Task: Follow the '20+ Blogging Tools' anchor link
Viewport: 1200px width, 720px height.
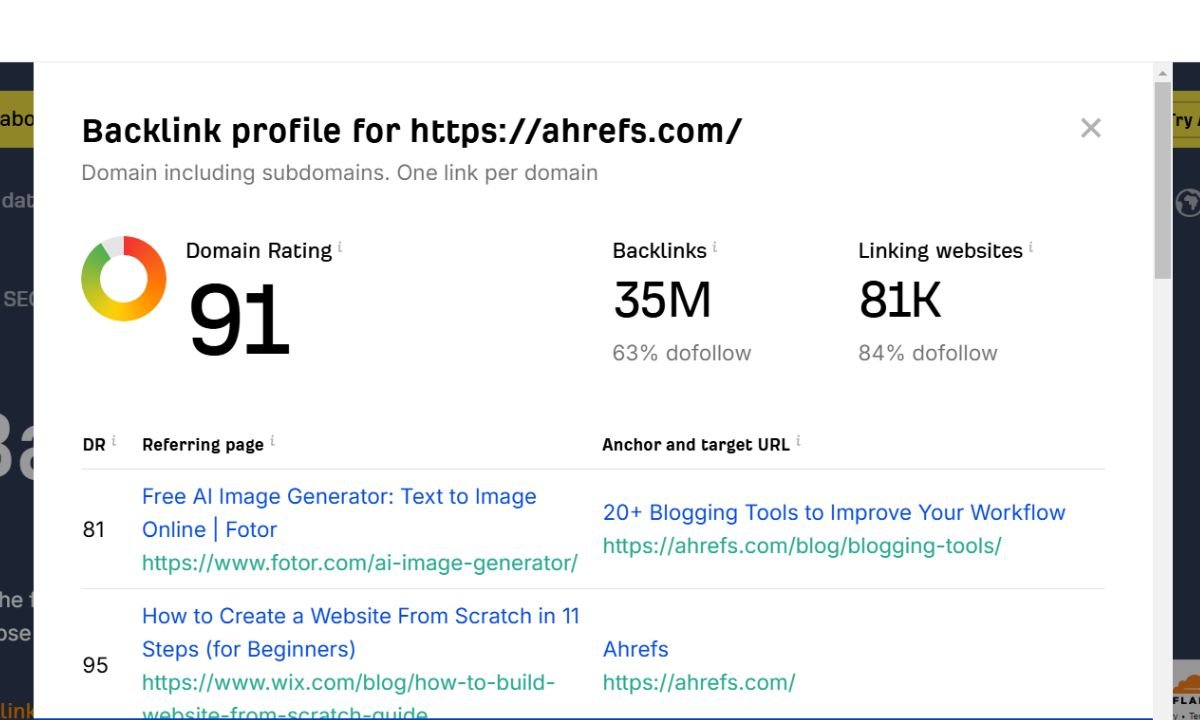Action: pyautogui.click(x=833, y=512)
